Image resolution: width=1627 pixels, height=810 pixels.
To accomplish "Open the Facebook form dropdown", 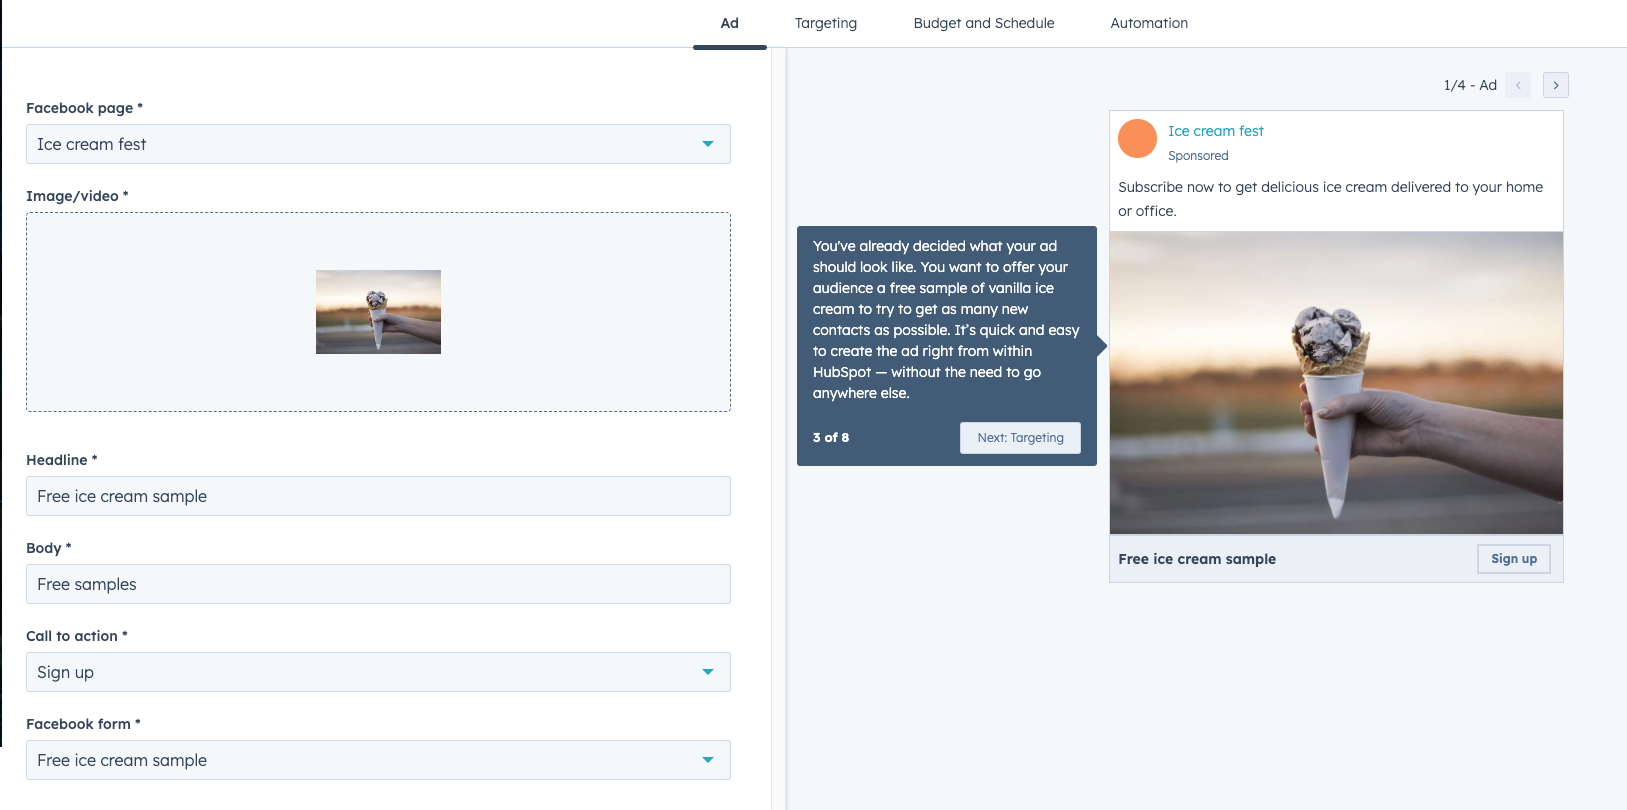I will (x=378, y=760).
